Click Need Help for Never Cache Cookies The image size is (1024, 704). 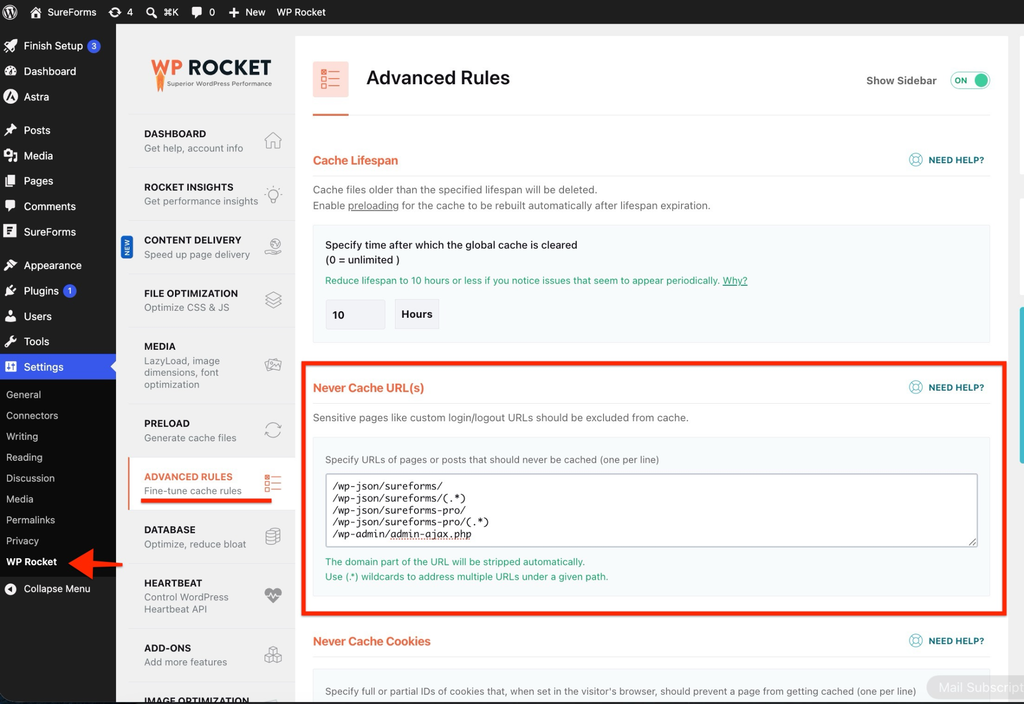[946, 641]
